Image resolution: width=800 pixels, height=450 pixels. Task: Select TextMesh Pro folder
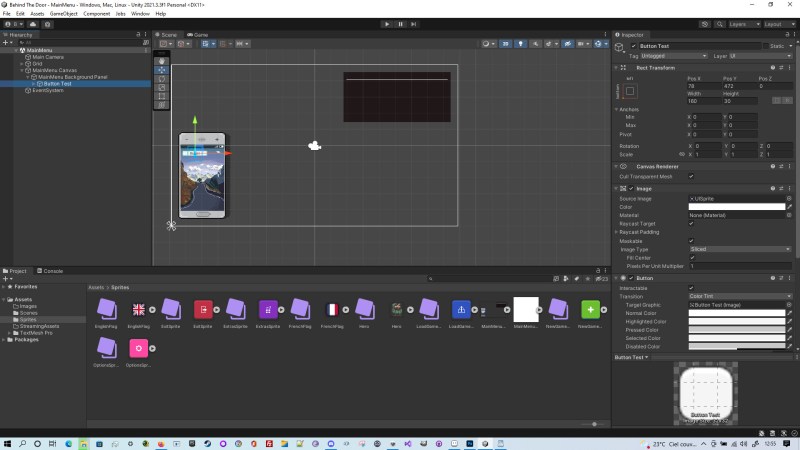click(36, 333)
